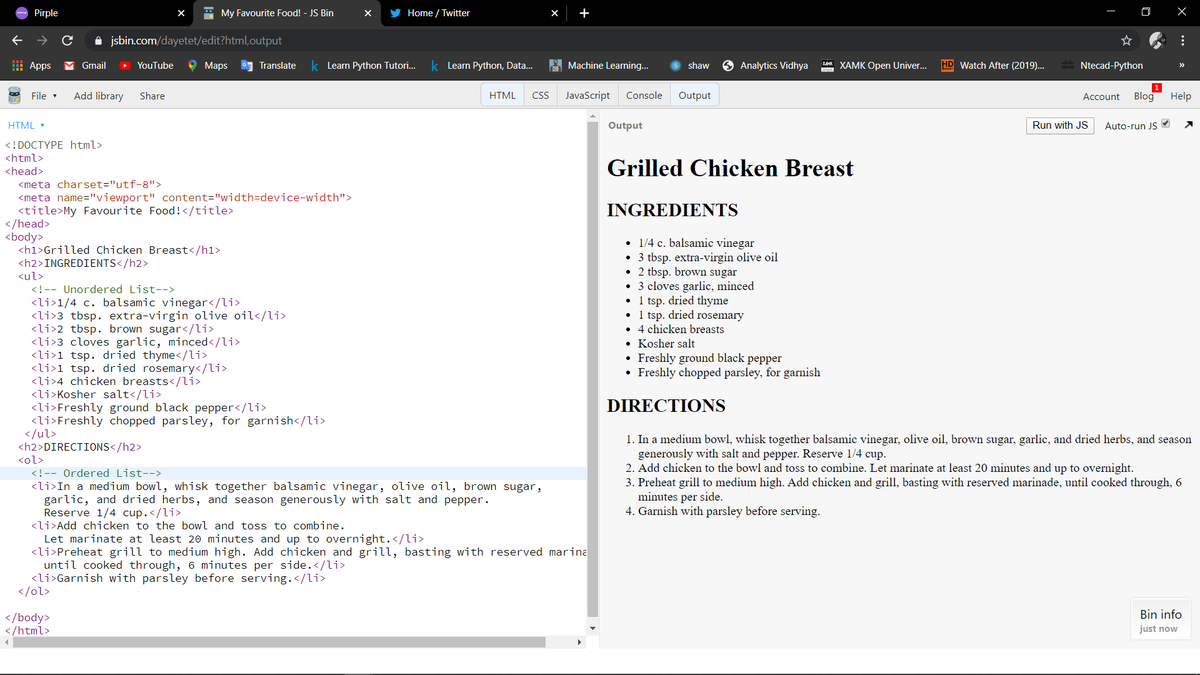This screenshot has width=1200, height=675.
Task: Open a new browser tab
Action: [x=584, y=13]
